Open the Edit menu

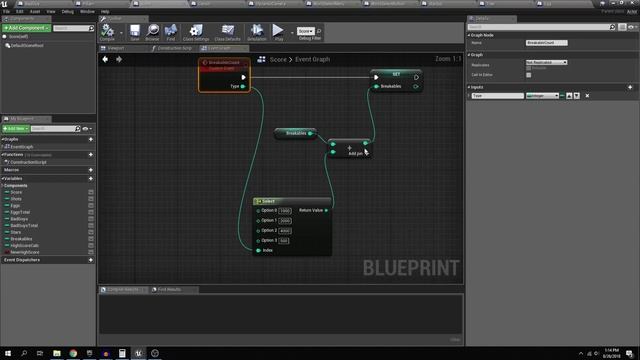(x=19, y=11)
